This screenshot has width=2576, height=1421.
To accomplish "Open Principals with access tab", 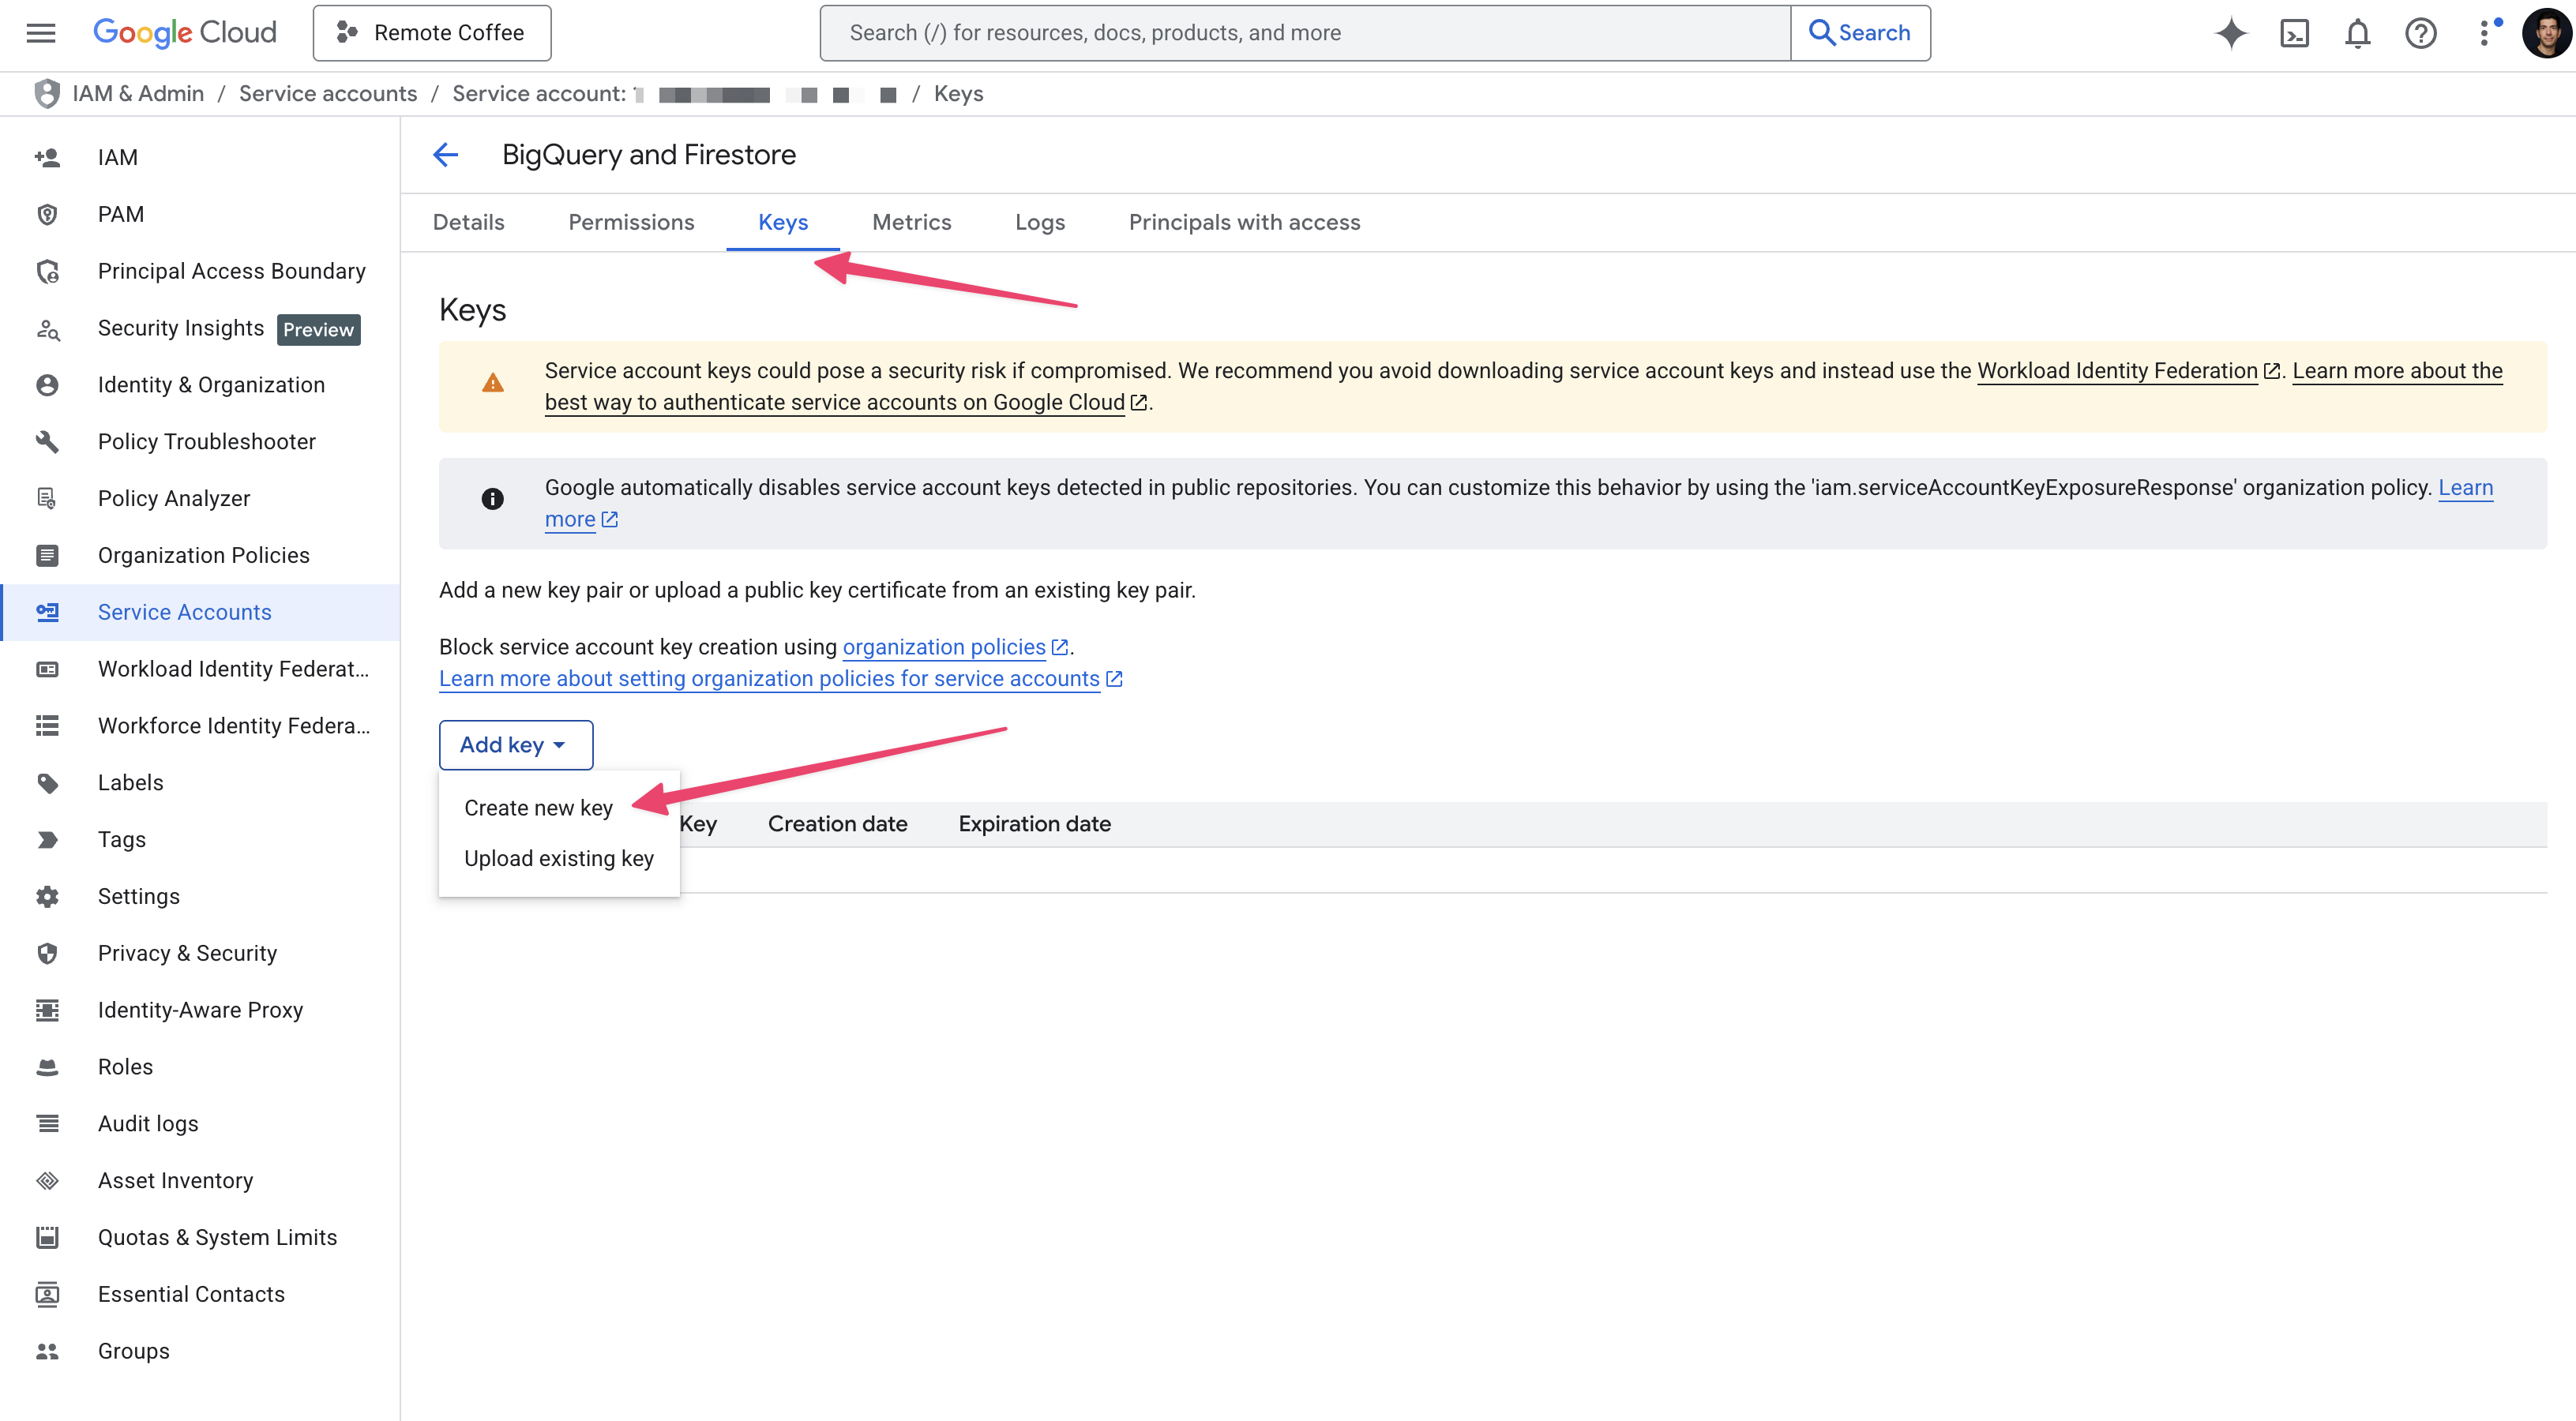I will pos(1244,222).
